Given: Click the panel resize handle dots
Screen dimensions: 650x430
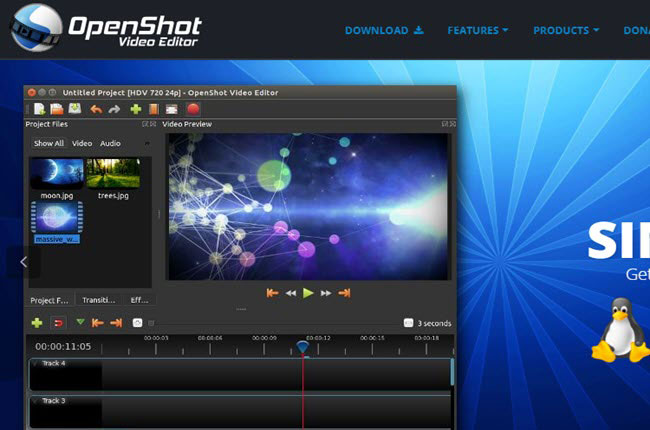Looking at the screenshot, I should coord(241,309).
